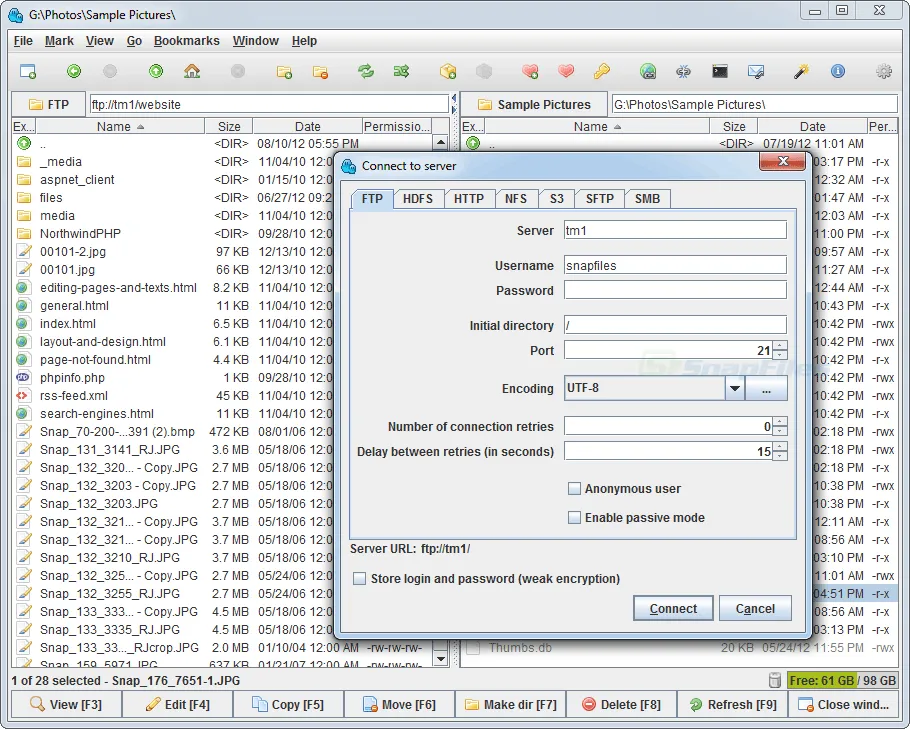Screen dimensions: 910x729
Task: Switch to the SFTP tab
Action: 600,199
